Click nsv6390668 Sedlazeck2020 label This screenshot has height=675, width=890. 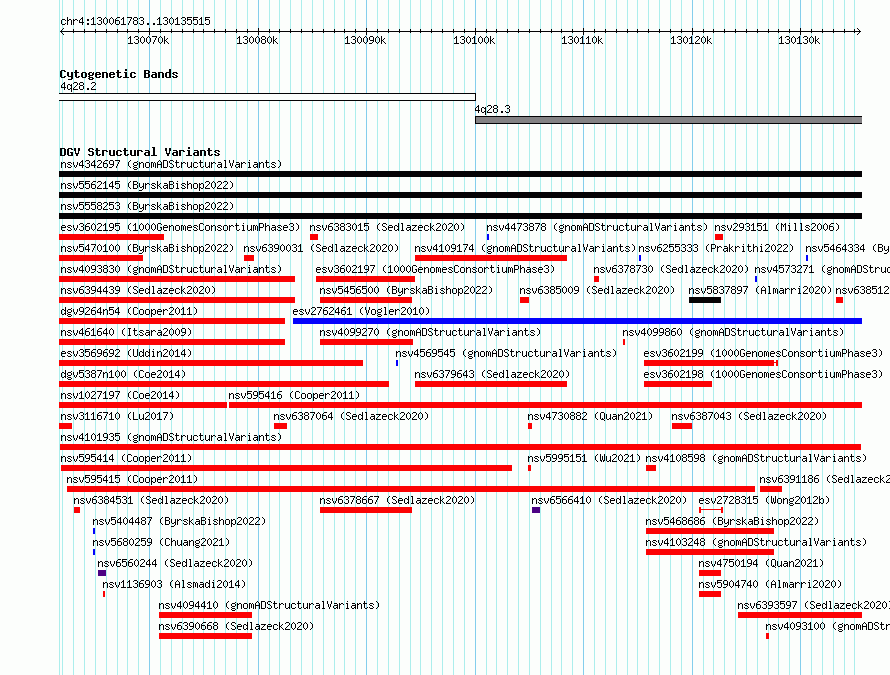236,627
